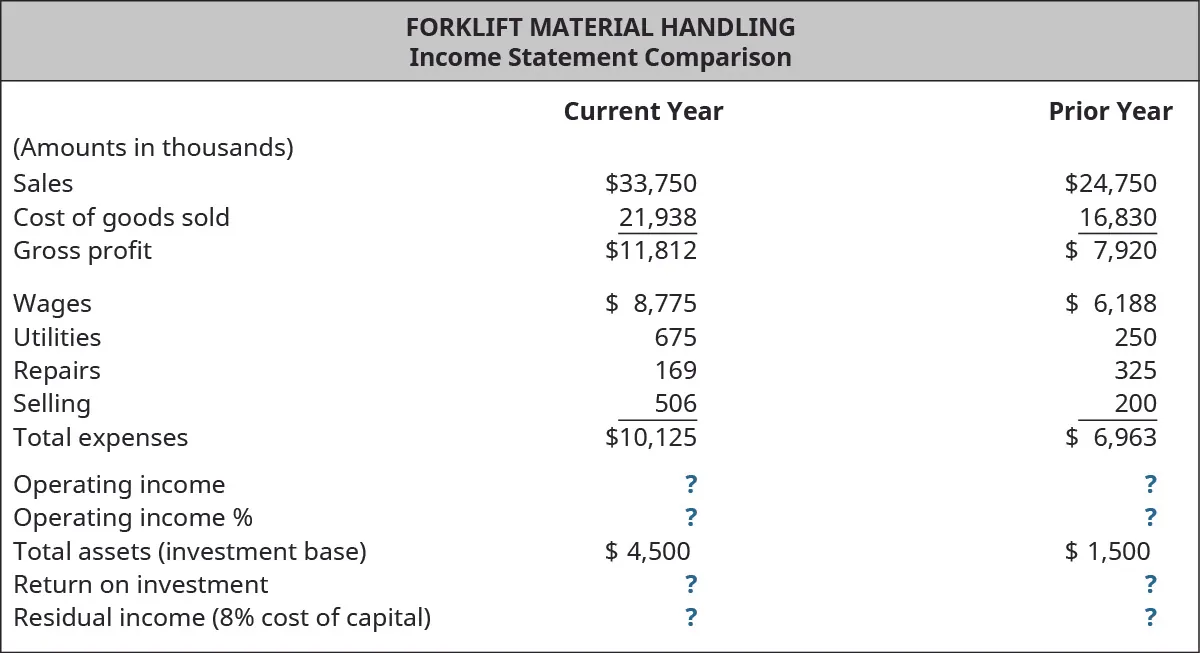This screenshot has height=653, width=1200.
Task: Select the Current Year total assets $4,500
Action: (x=648, y=551)
